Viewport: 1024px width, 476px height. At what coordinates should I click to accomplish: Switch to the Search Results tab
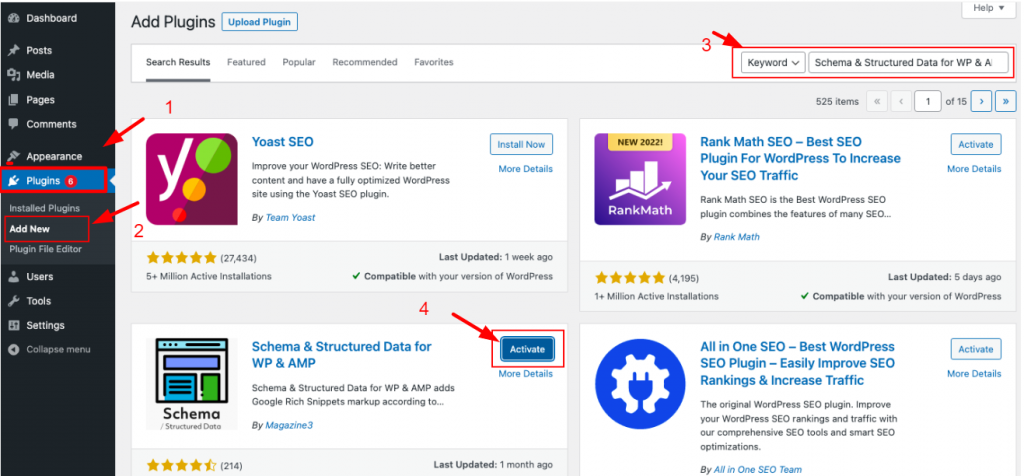pyautogui.click(x=178, y=63)
